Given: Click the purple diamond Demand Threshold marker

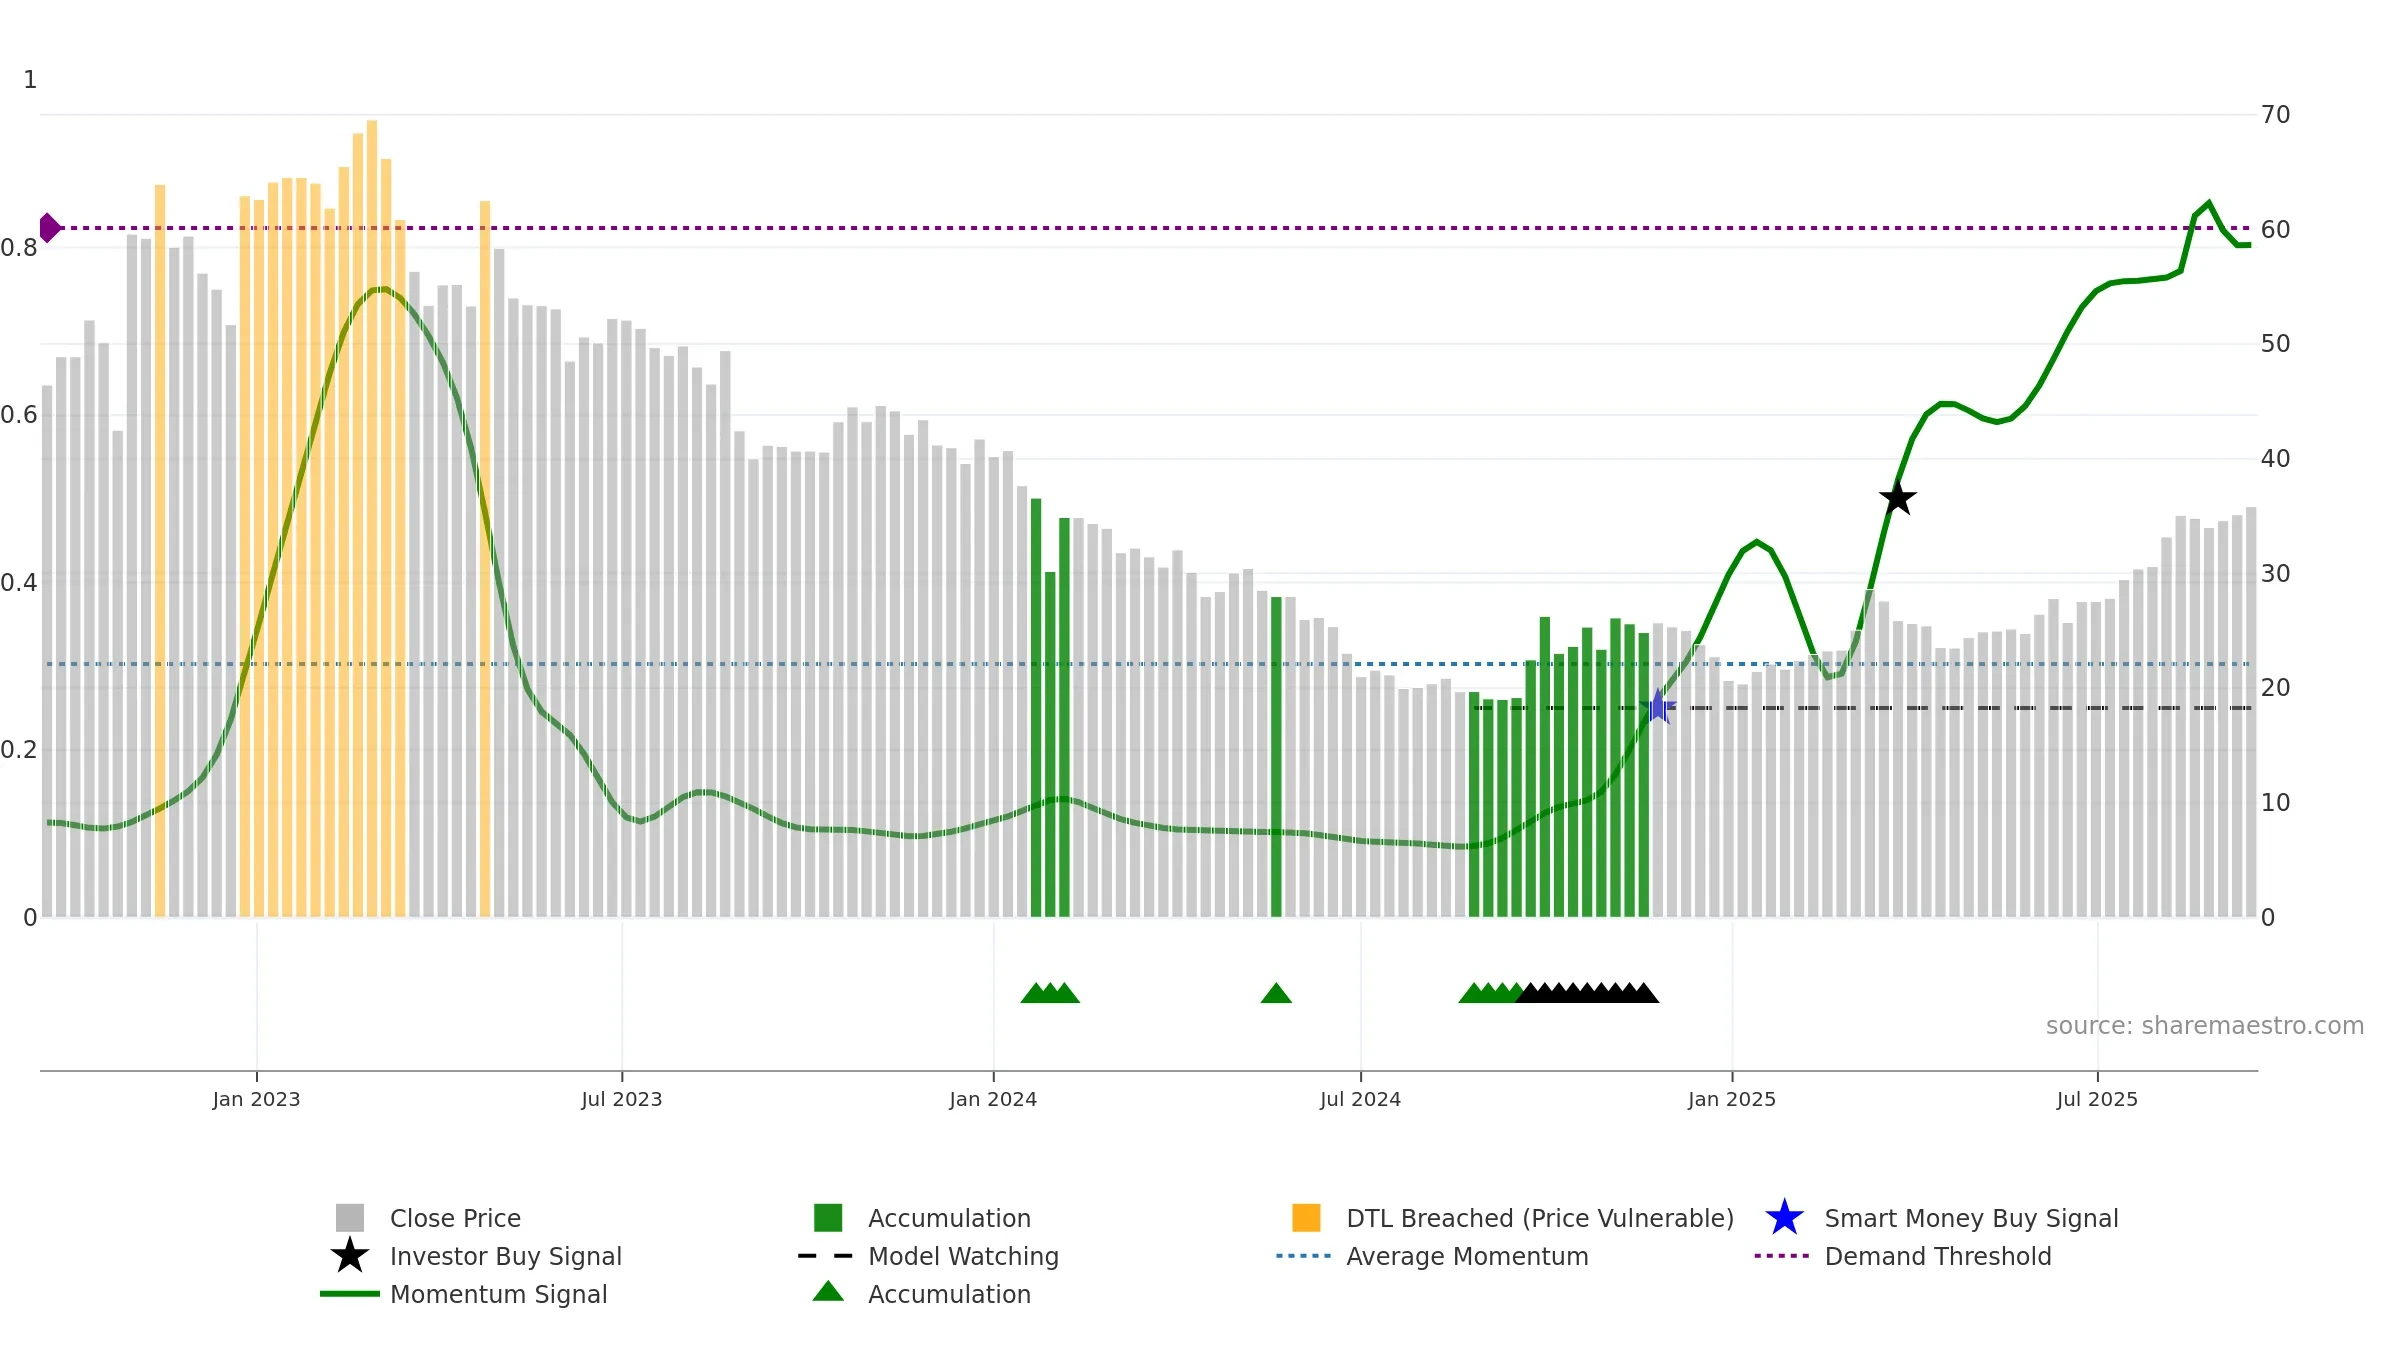Looking at the screenshot, I should 49,228.
